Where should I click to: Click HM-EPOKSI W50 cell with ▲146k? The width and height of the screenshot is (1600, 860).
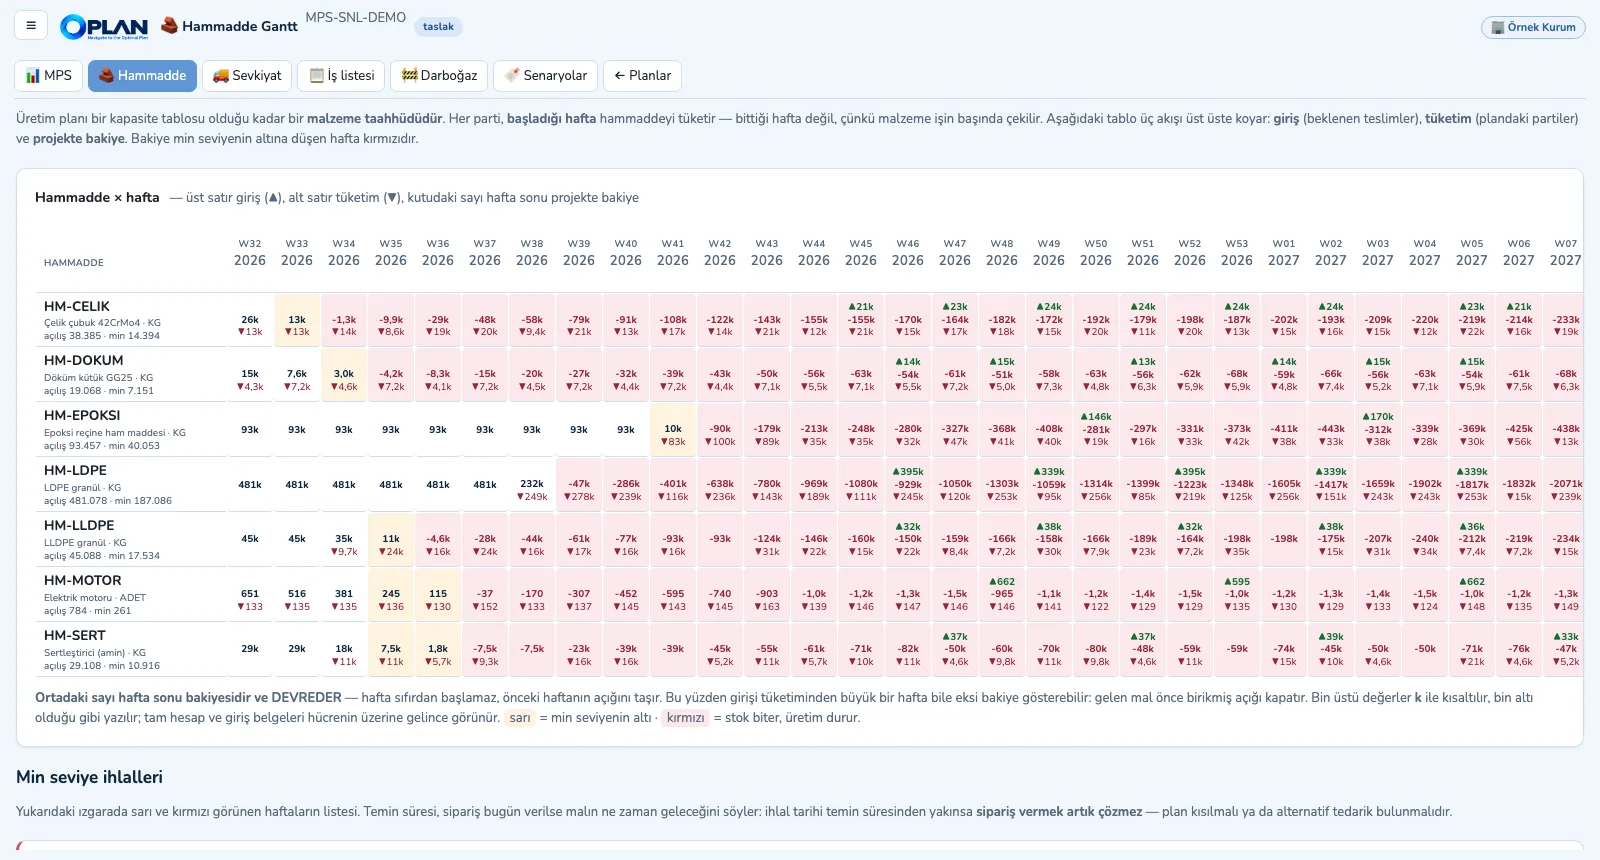pos(1096,429)
